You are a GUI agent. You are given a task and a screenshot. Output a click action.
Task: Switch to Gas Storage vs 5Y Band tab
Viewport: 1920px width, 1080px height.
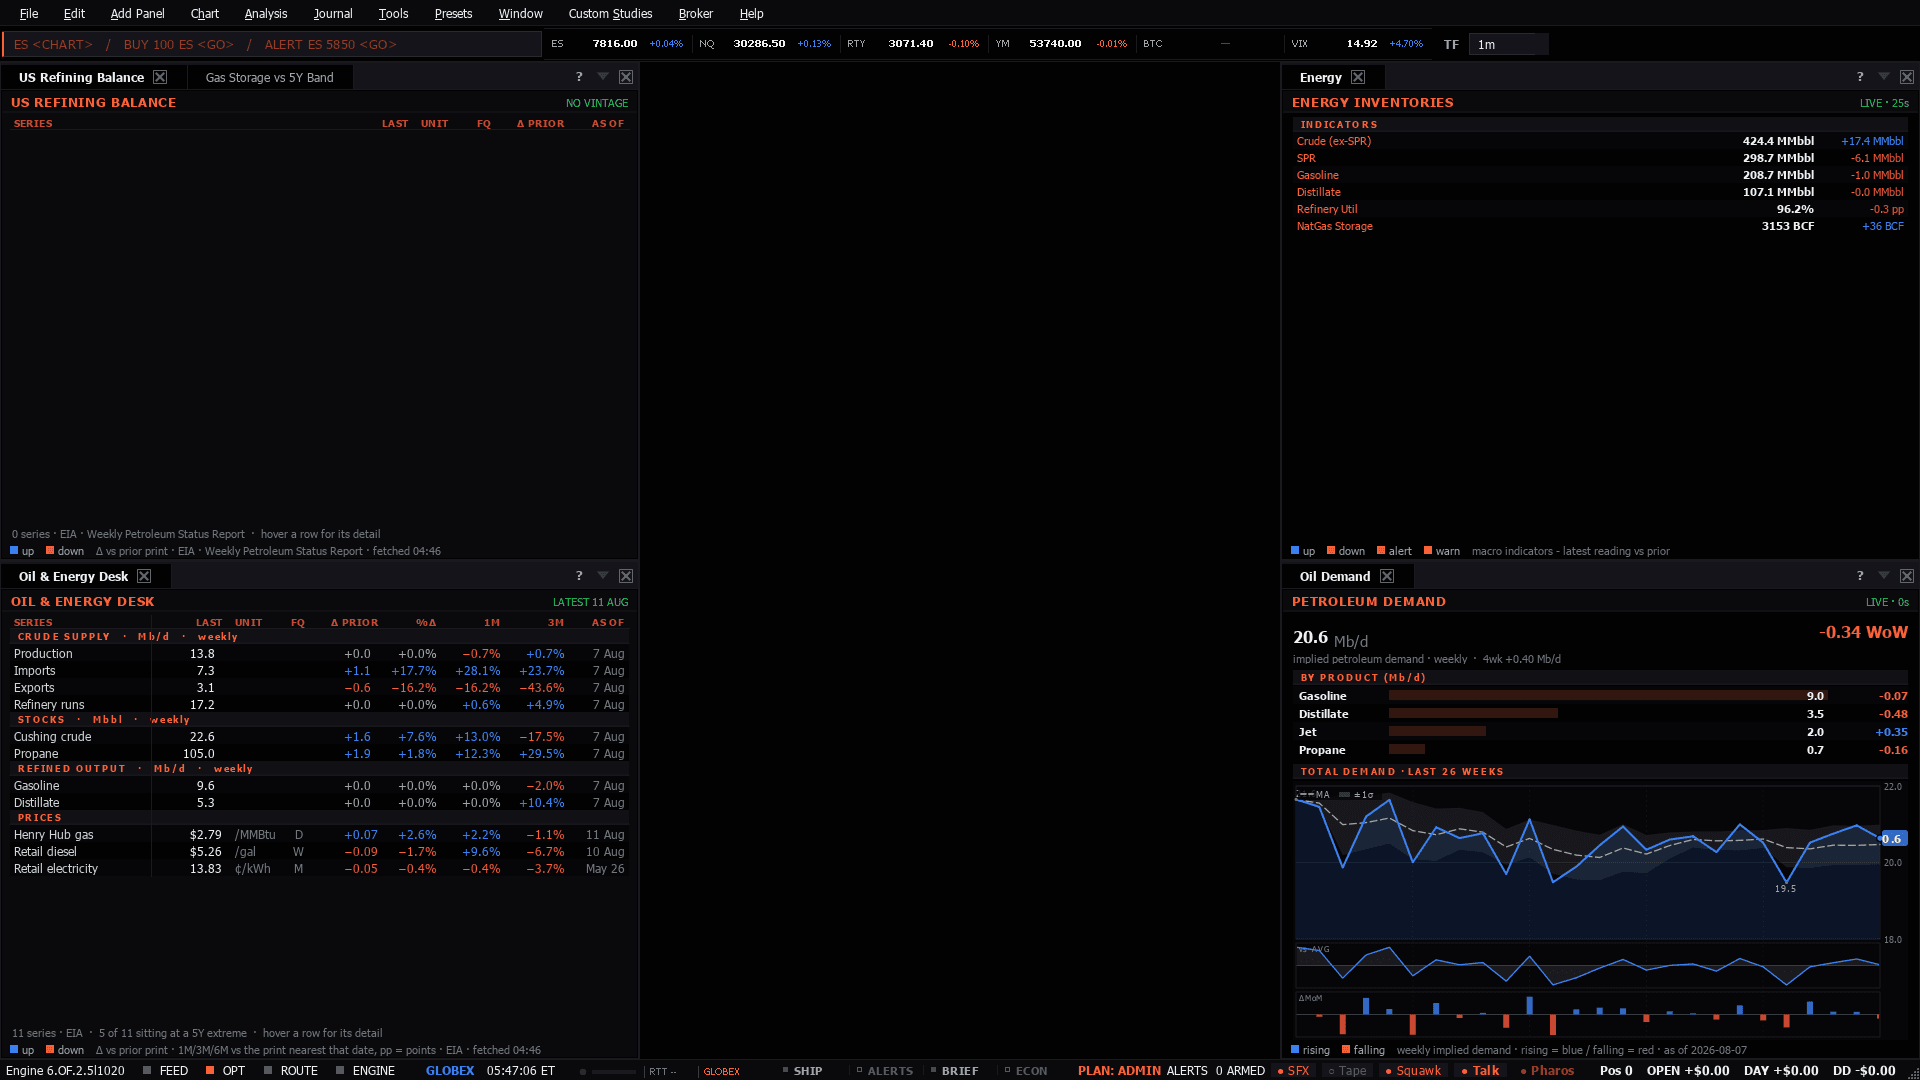[x=269, y=77]
